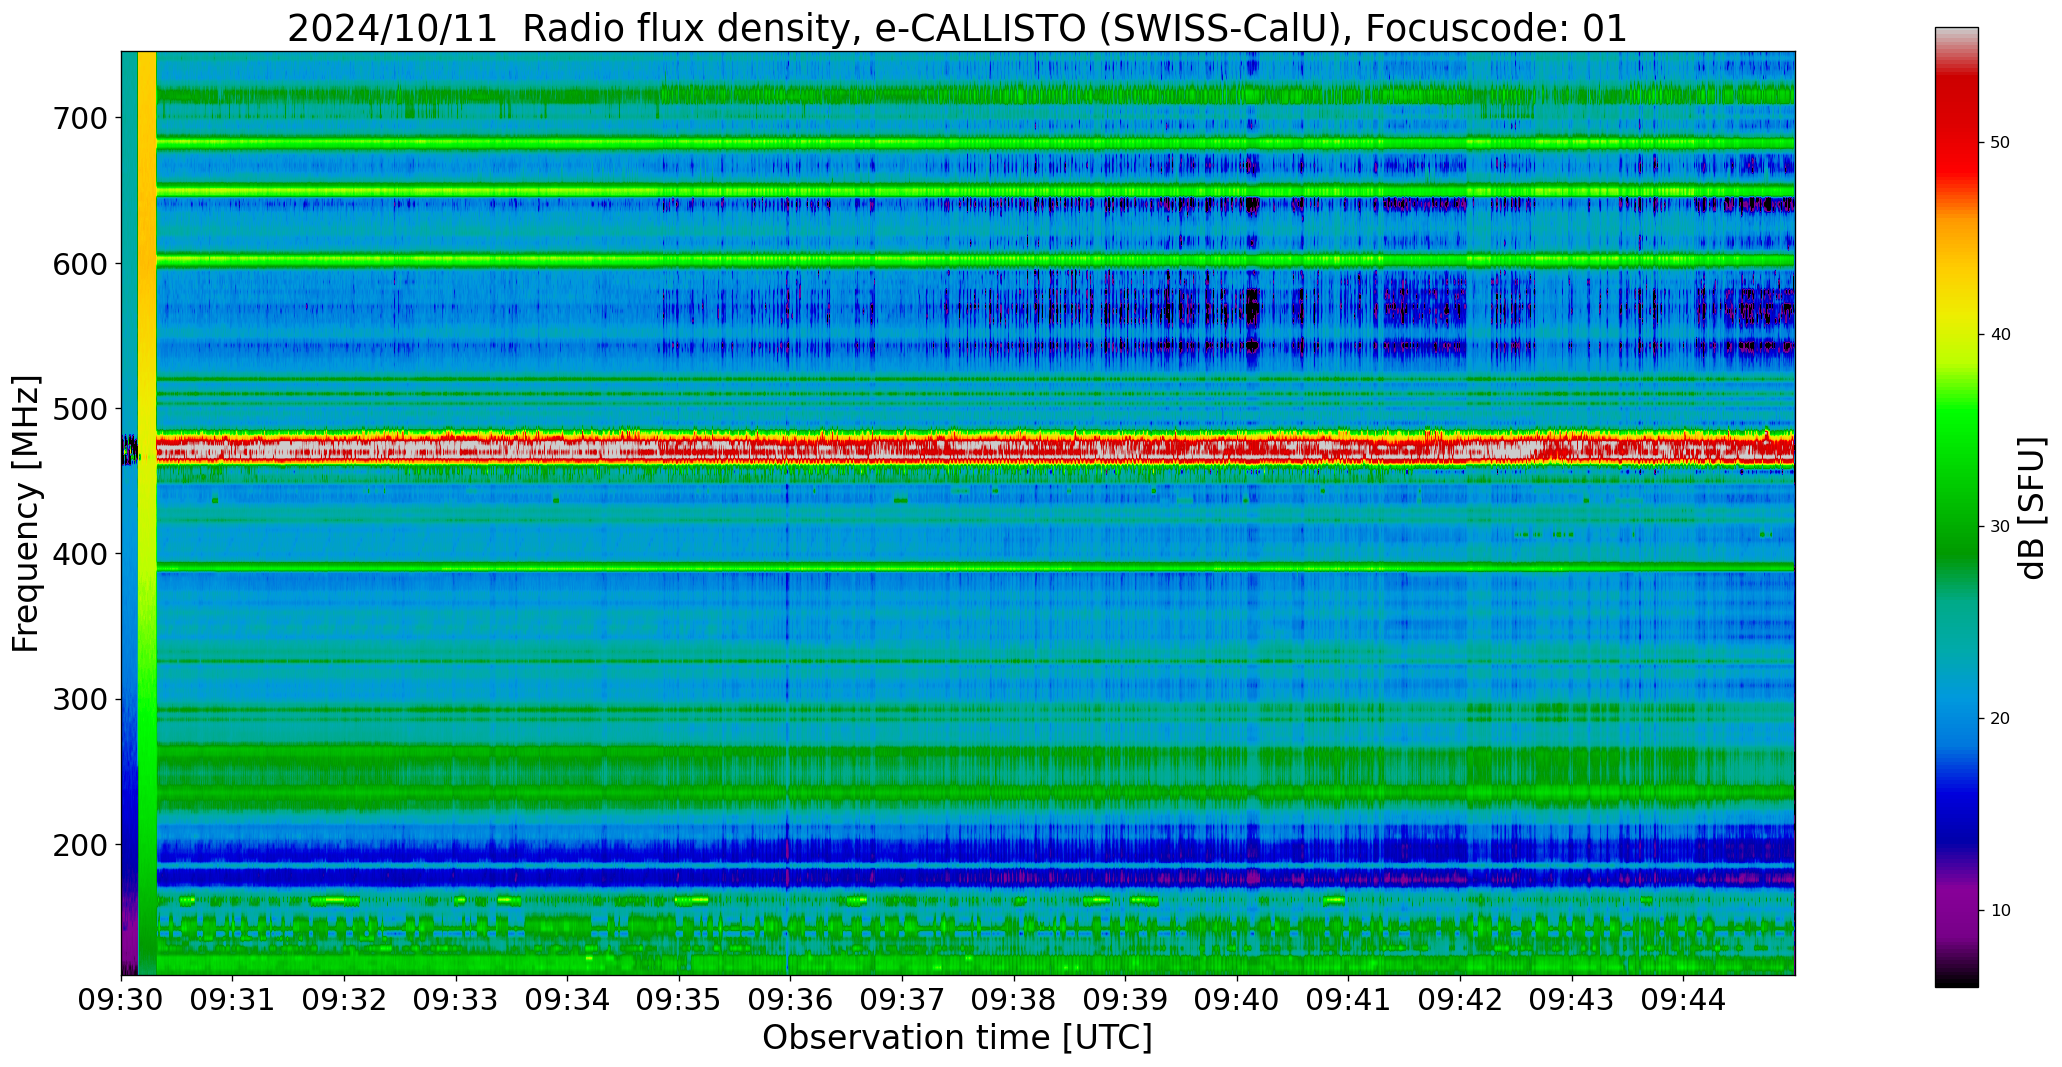Image resolution: width=2062 pixels, height=1067 pixels.
Task: Click the 'dB [SFU]' colorbar label
Action: point(2032,507)
